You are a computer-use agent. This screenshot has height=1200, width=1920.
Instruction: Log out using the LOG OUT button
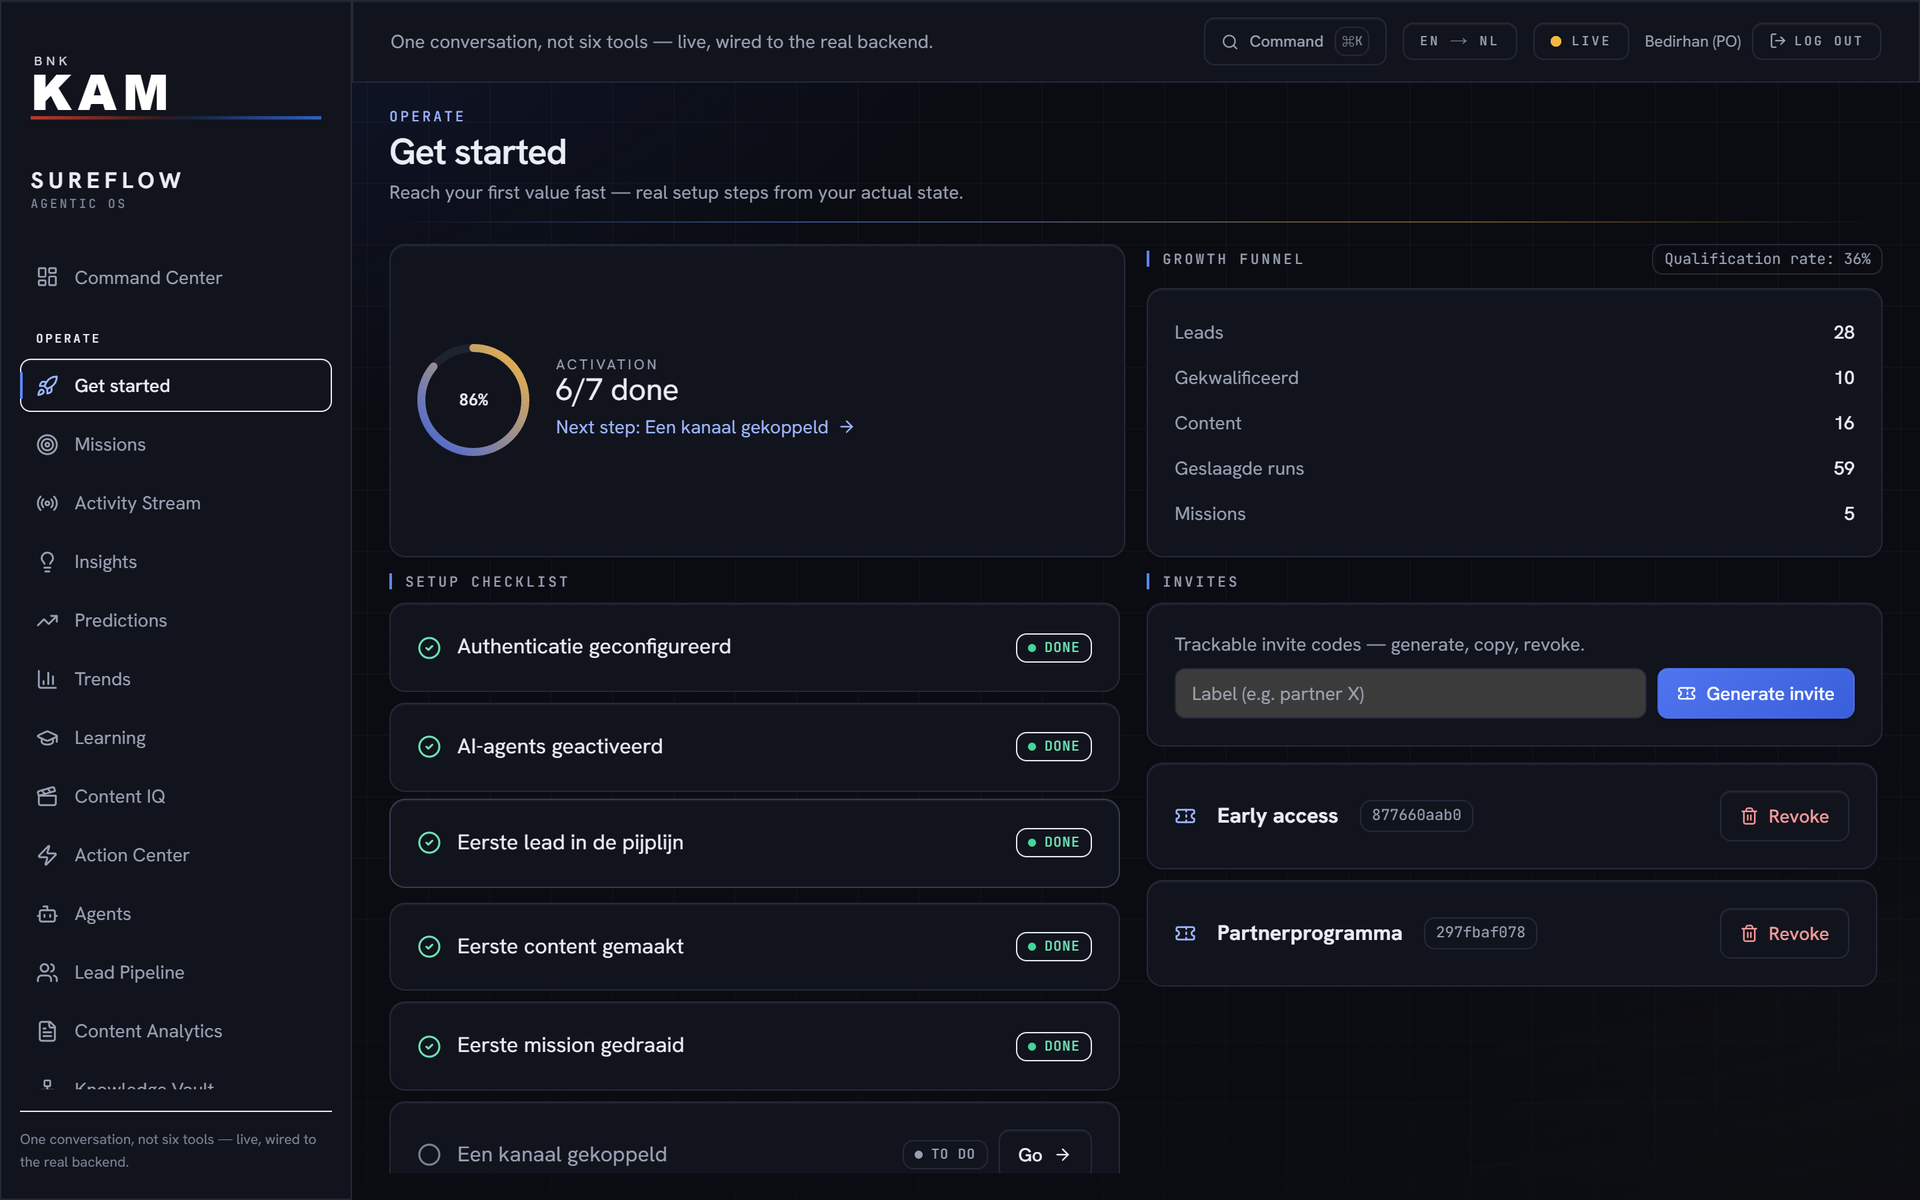pyautogui.click(x=1816, y=41)
